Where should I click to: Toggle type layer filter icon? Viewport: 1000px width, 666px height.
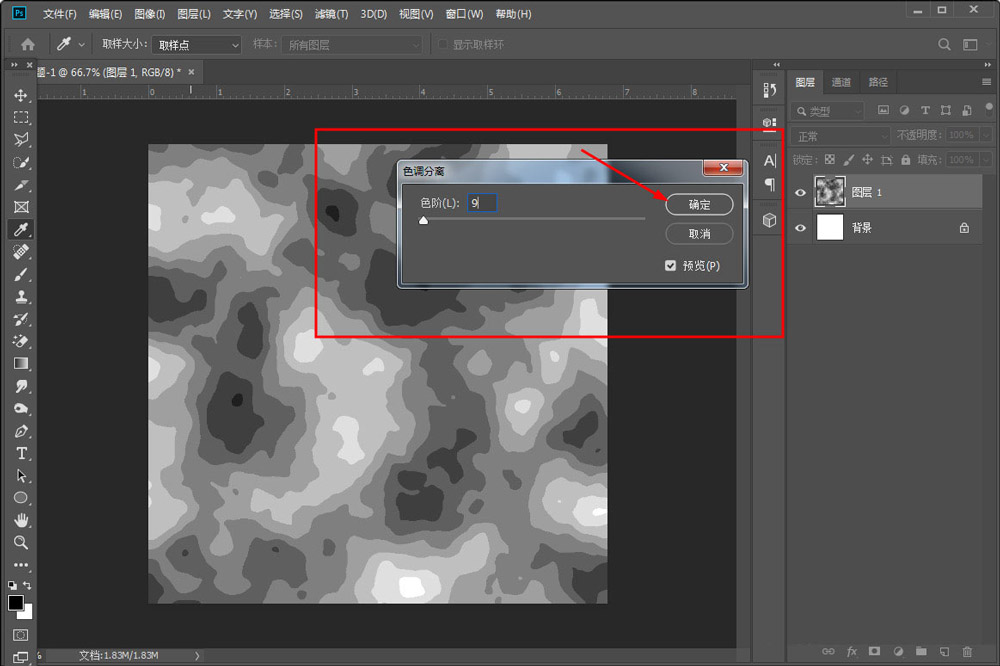(x=925, y=110)
